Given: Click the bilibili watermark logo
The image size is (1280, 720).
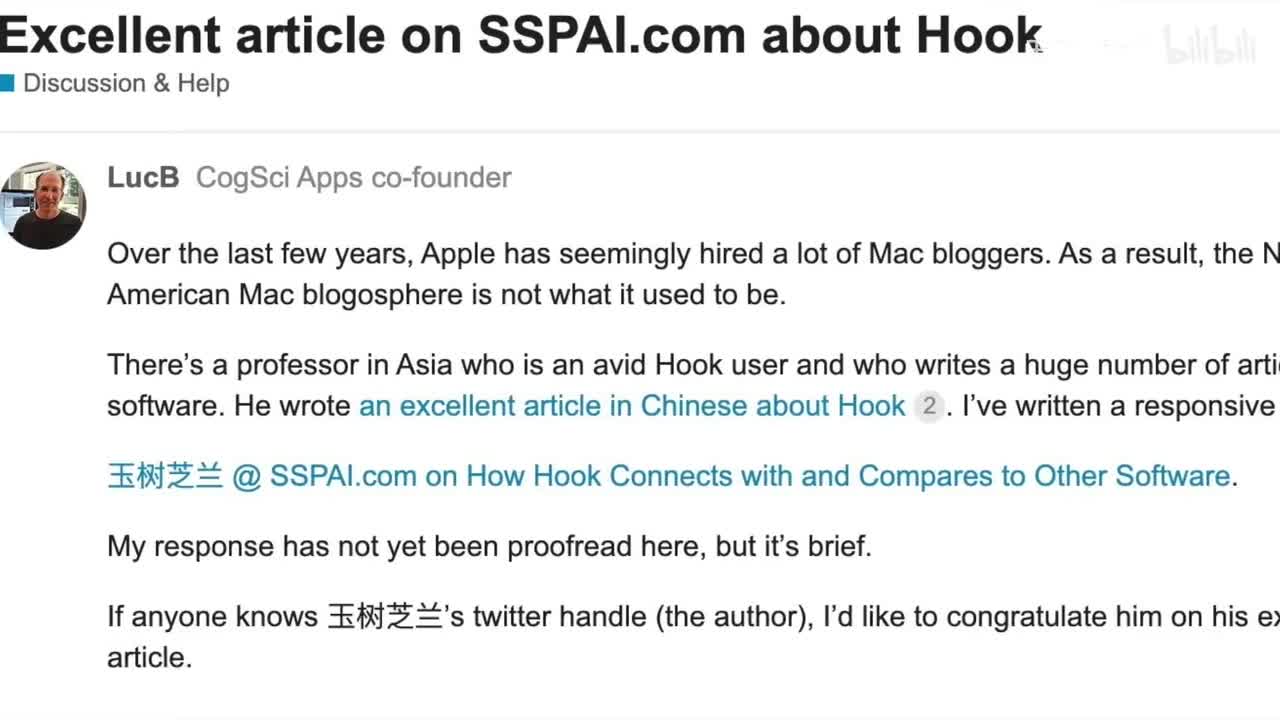Looking at the screenshot, I should pos(1208,46).
